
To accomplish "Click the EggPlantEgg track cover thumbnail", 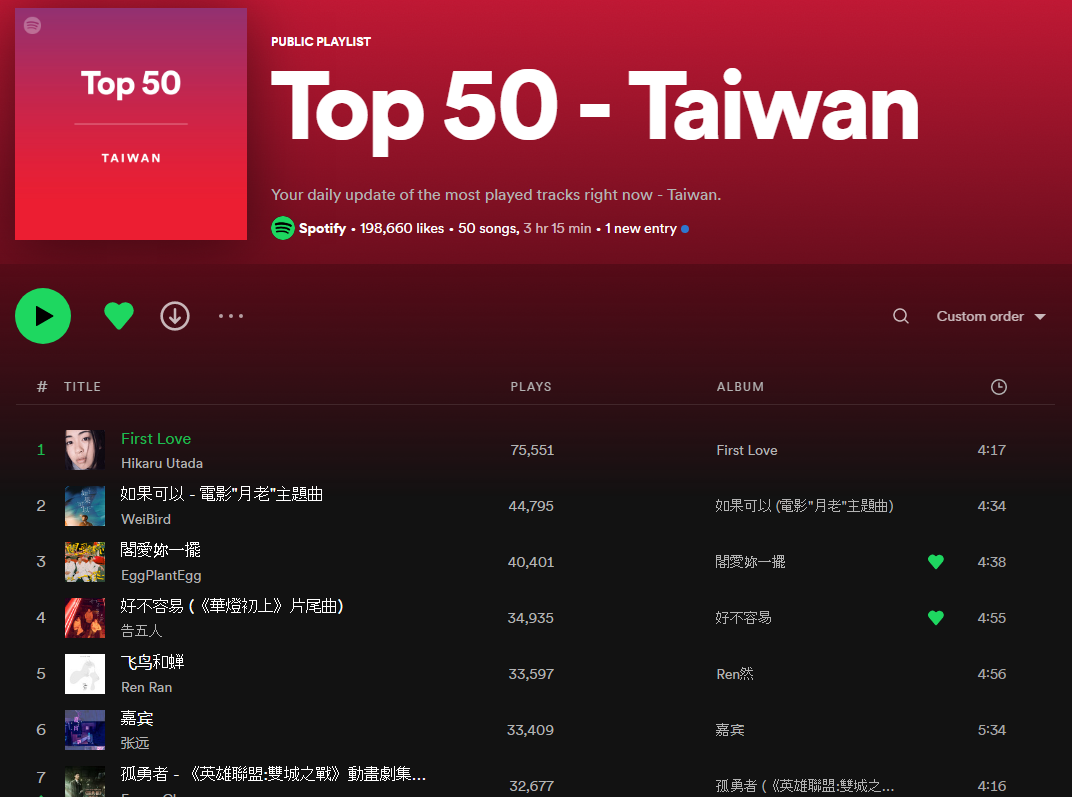I will (85, 562).
